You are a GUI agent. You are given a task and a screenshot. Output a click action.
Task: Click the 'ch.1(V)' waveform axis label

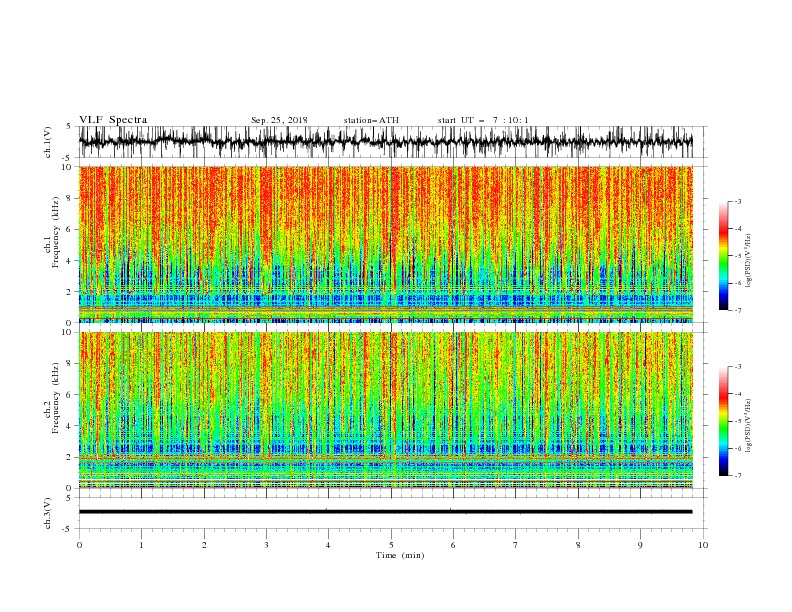[48, 142]
